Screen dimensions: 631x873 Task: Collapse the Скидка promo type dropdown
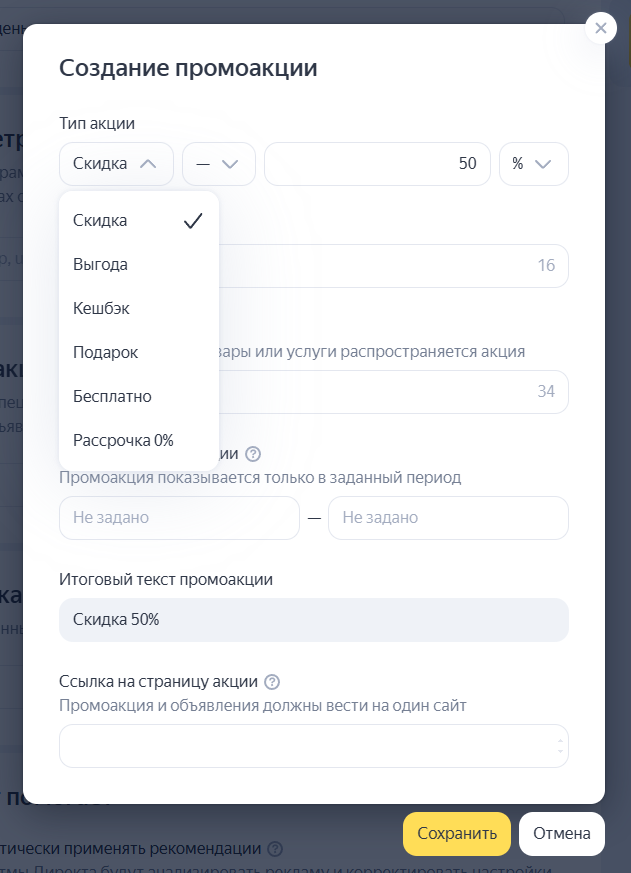point(116,164)
